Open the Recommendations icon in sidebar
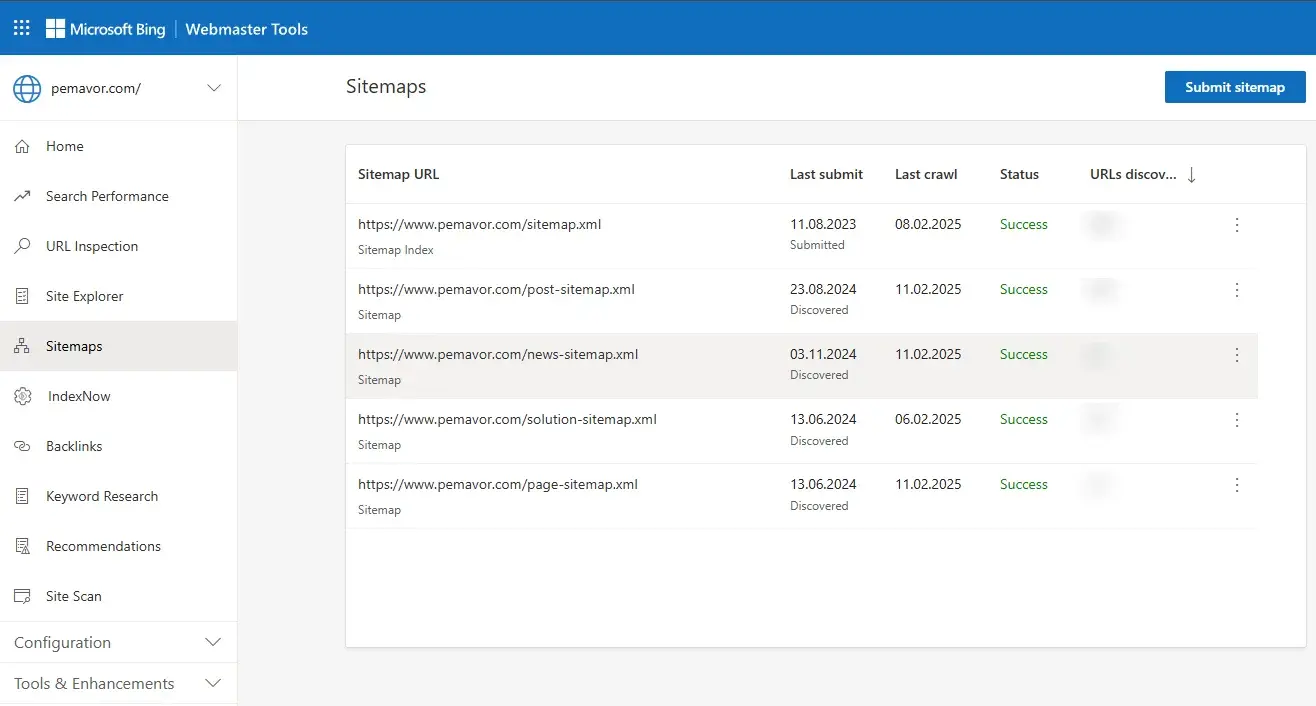The width and height of the screenshot is (1316, 706). click(22, 547)
